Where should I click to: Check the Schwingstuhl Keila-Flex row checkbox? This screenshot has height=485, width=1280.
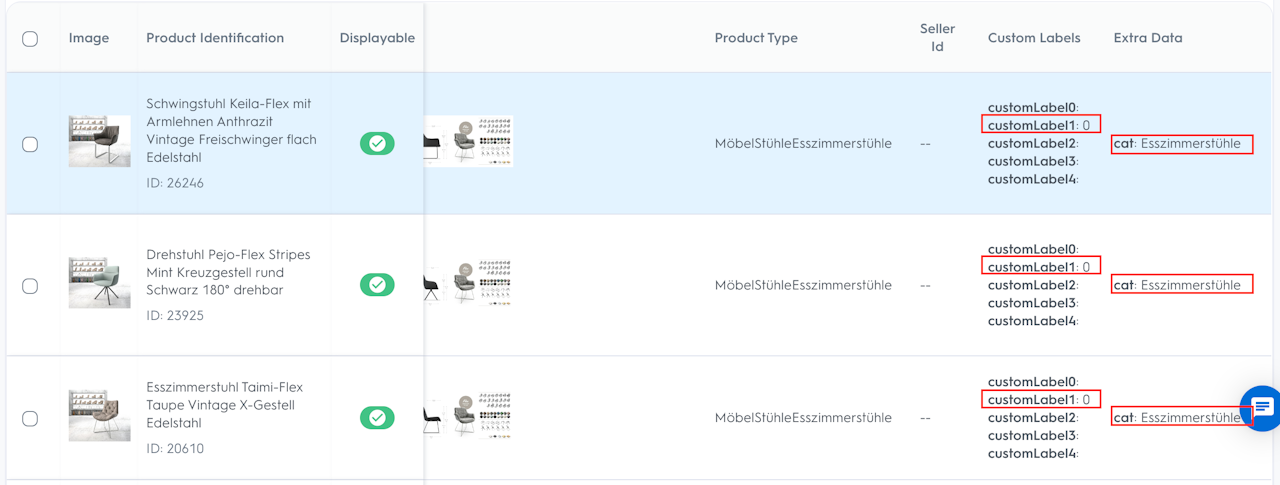coord(30,144)
